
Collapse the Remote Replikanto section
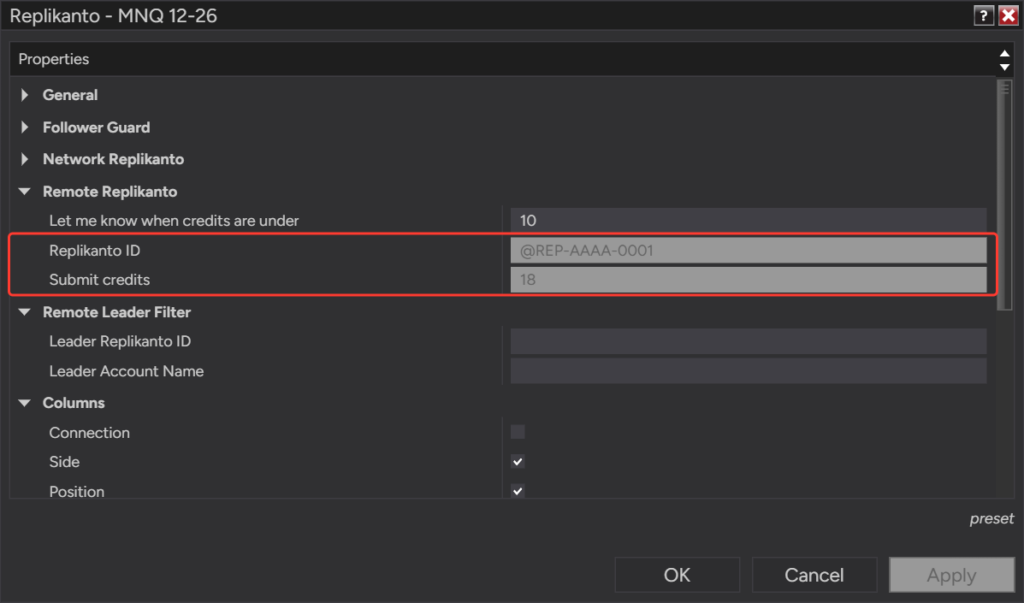tap(25, 191)
